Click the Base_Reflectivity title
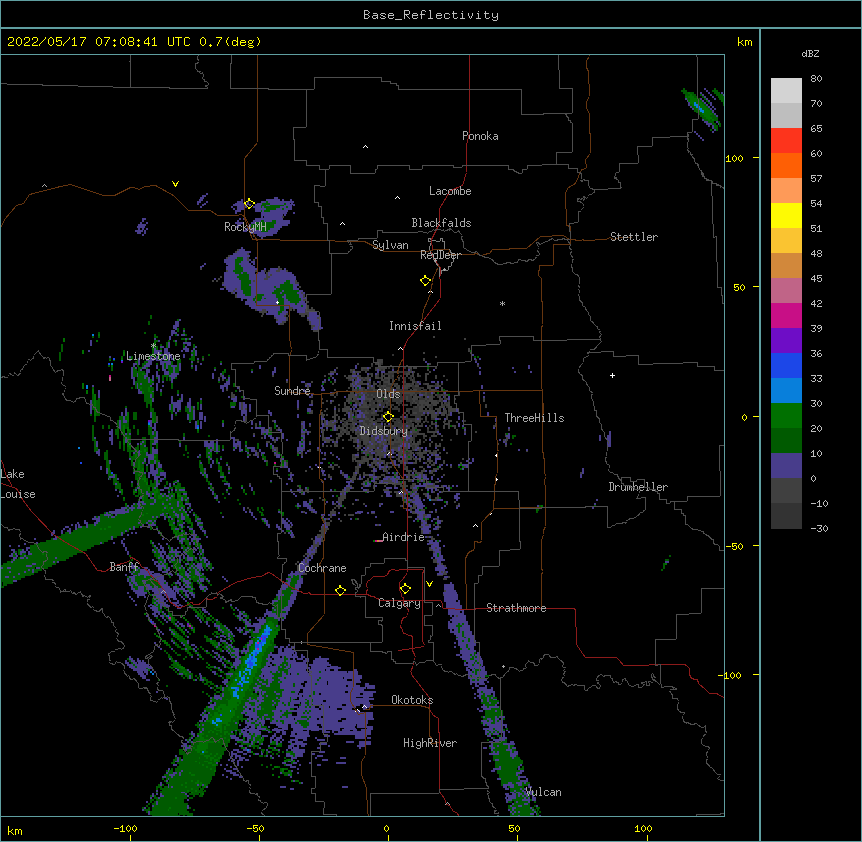The height and width of the screenshot is (842, 862). point(431,15)
